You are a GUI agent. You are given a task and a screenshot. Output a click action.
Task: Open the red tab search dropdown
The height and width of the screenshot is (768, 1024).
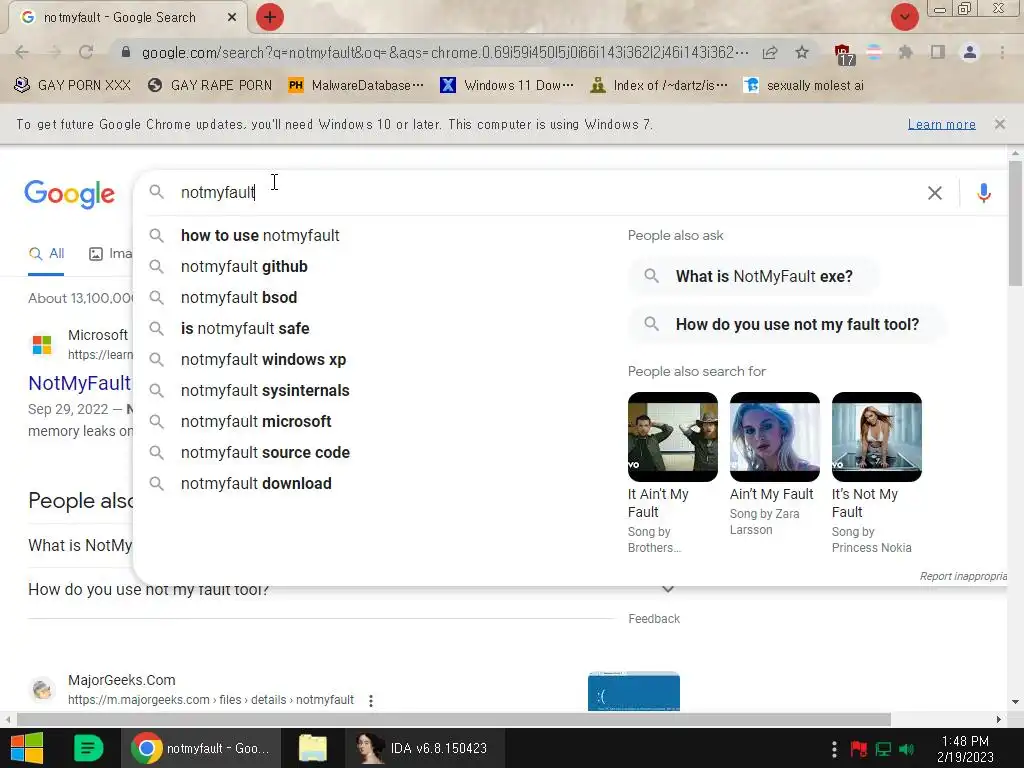(x=904, y=17)
